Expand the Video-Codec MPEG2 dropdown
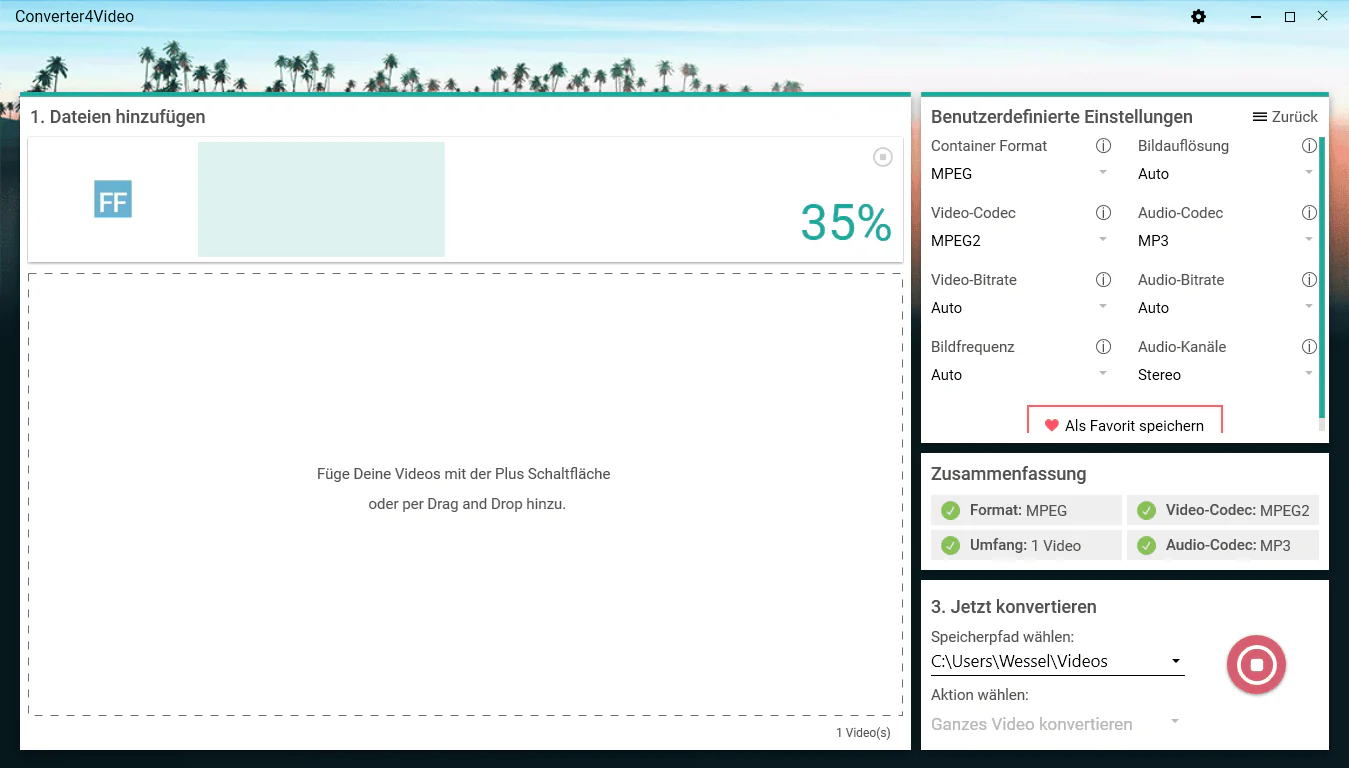Viewport: 1349px width, 768px height. [1020, 241]
